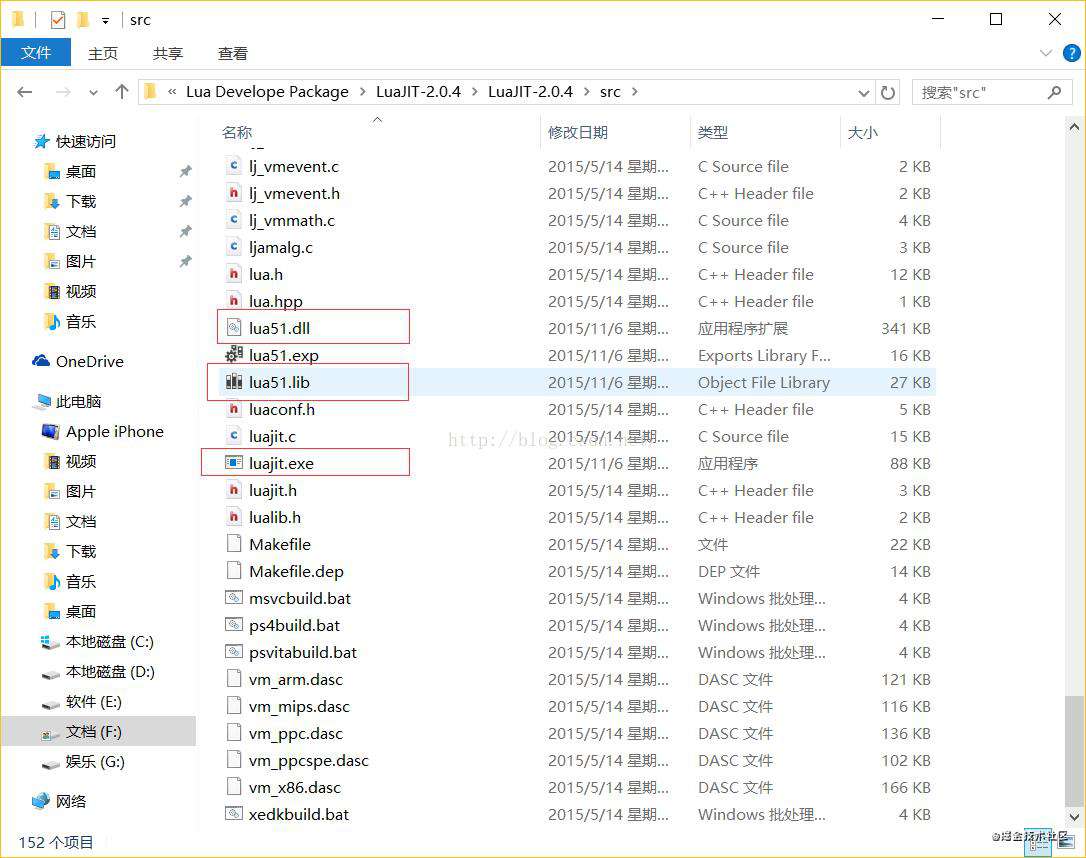Open pinned 桌面 under quick access

click(80, 171)
